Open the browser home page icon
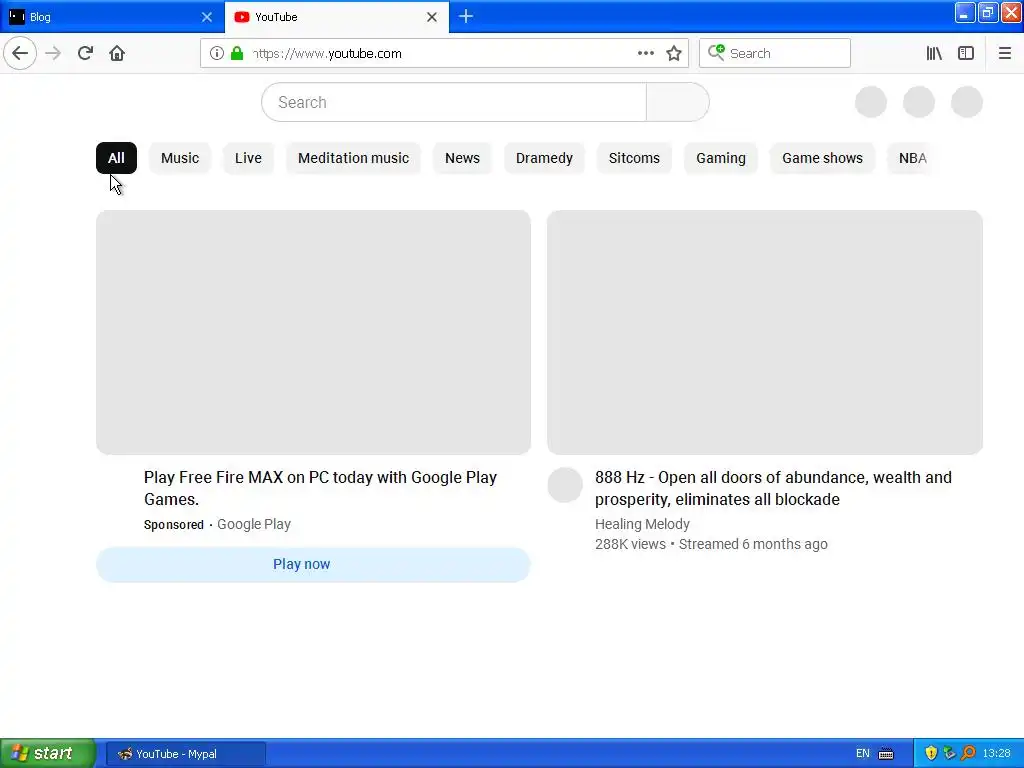Screen dimensions: 1024x768 (117, 53)
